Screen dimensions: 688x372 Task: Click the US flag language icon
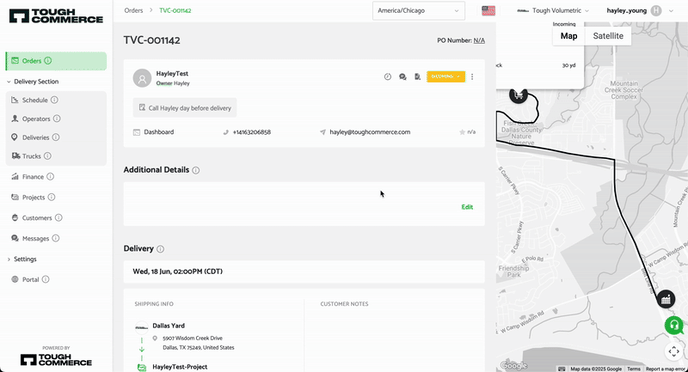488,11
